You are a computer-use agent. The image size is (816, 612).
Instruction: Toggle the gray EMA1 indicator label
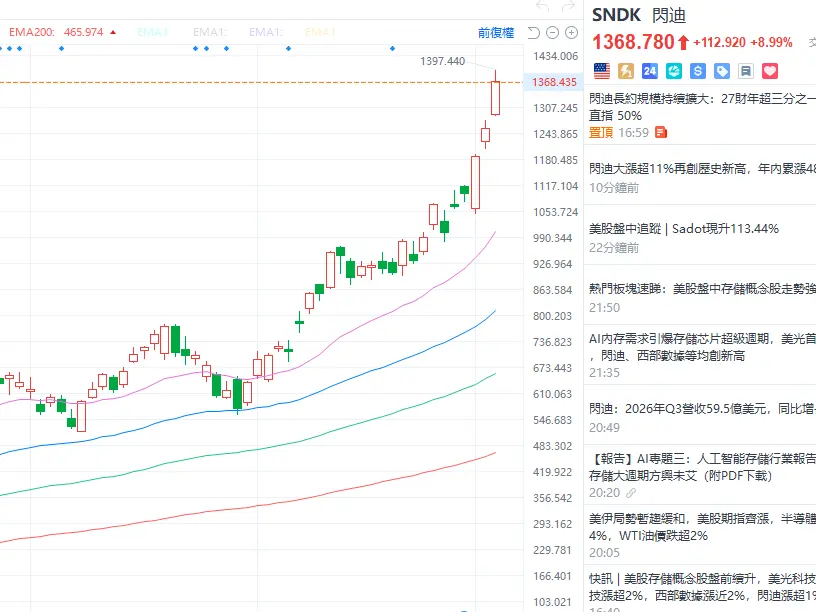click(x=209, y=32)
